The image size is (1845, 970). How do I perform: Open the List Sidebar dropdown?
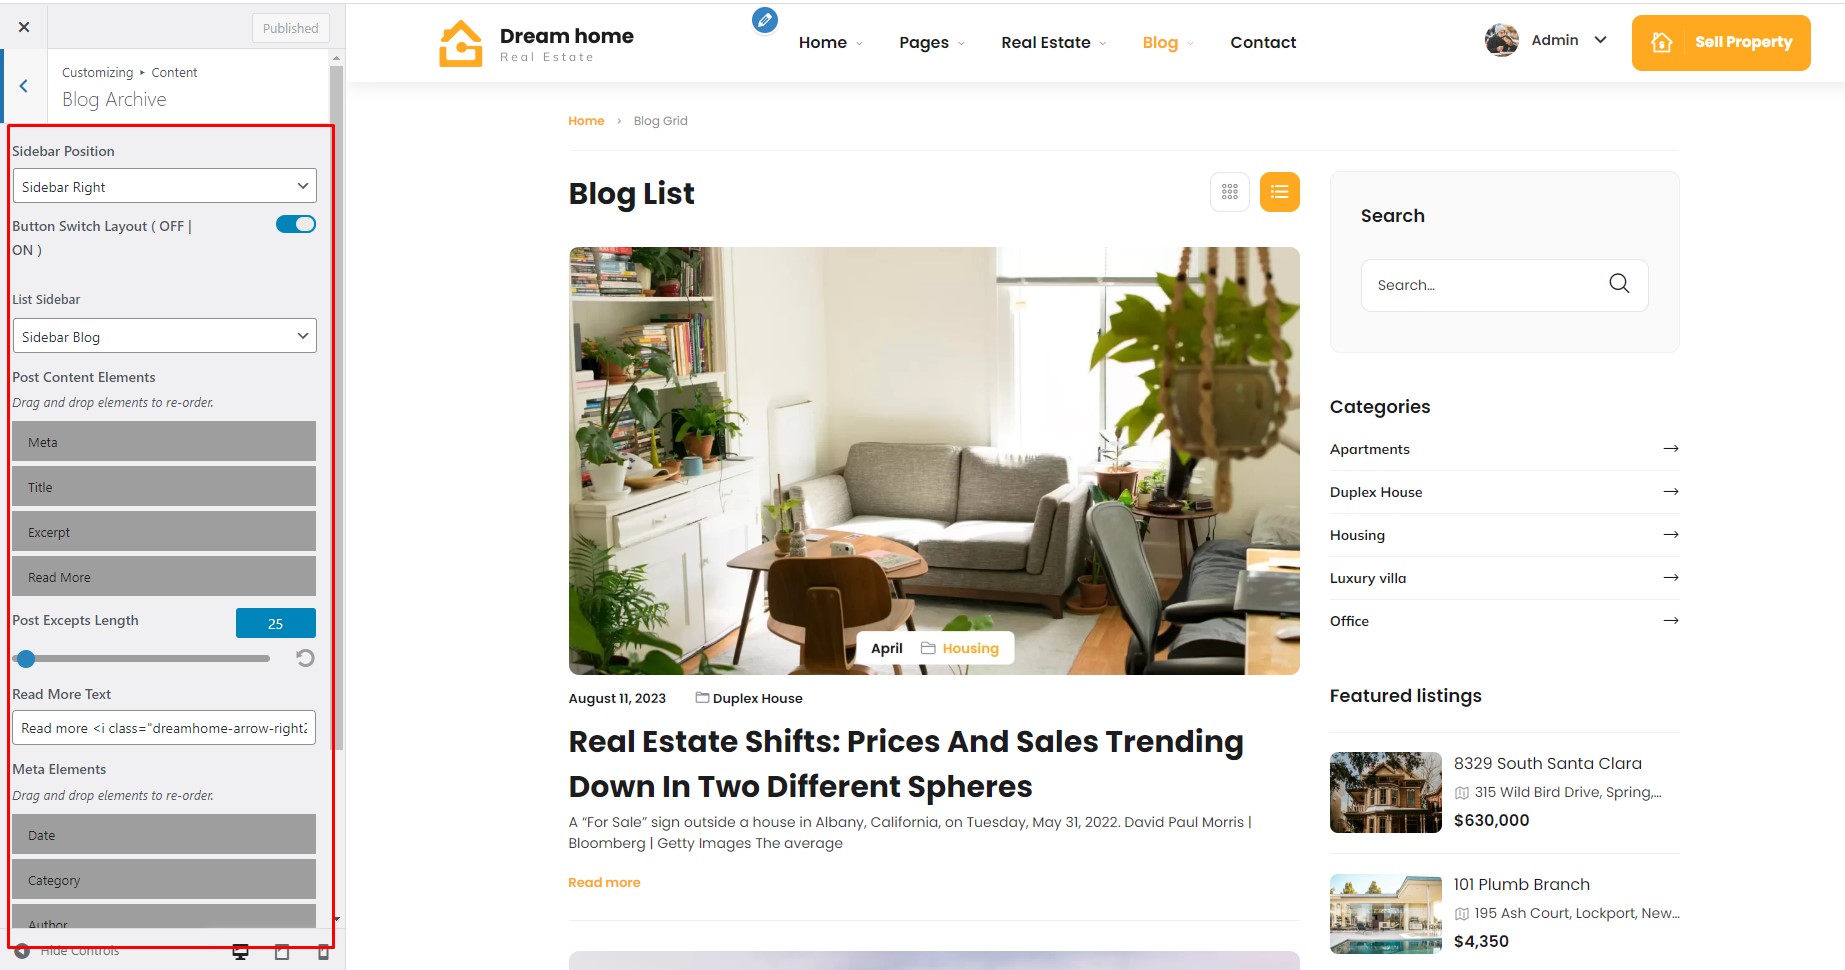click(165, 336)
